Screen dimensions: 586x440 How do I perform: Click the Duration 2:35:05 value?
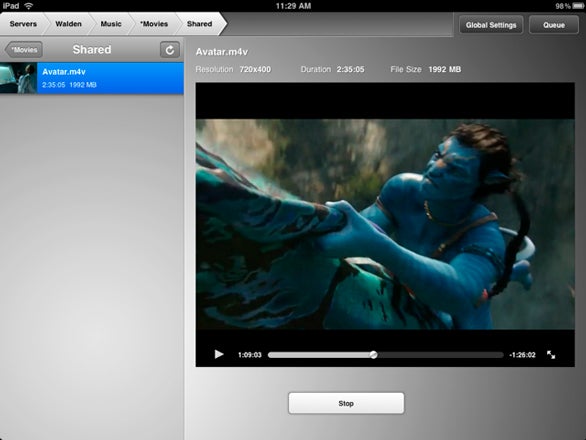point(351,69)
